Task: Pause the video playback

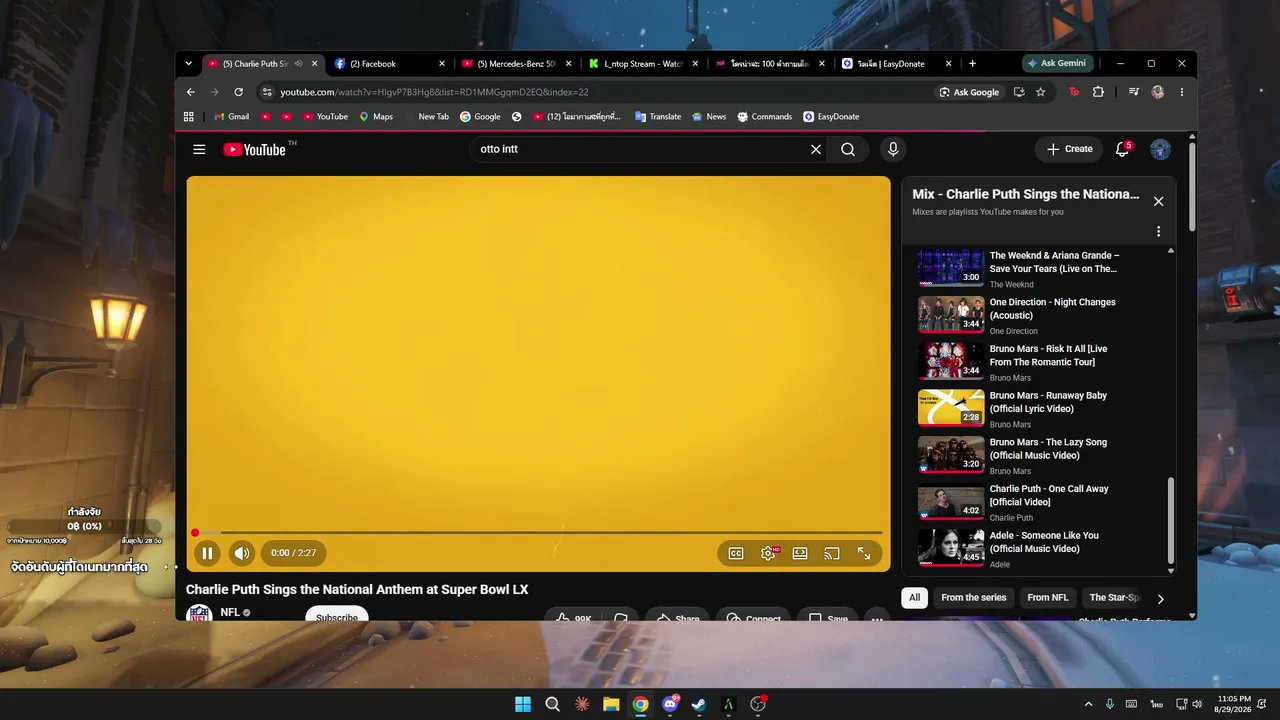Action: click(207, 553)
